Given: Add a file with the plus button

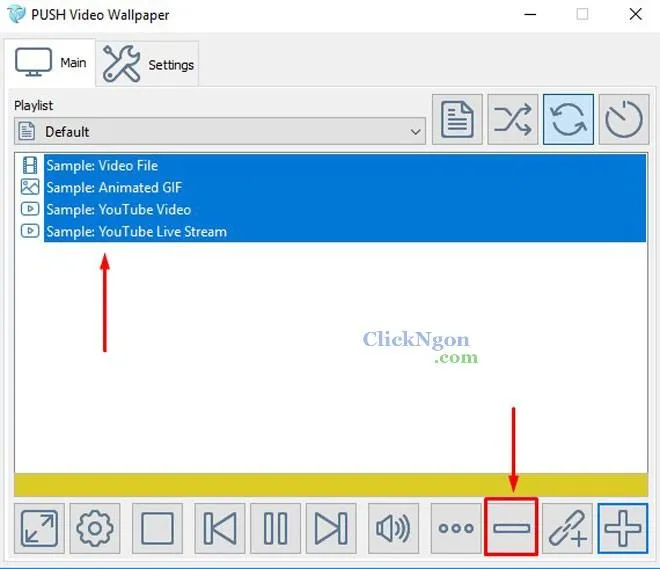Looking at the screenshot, I should [x=623, y=528].
